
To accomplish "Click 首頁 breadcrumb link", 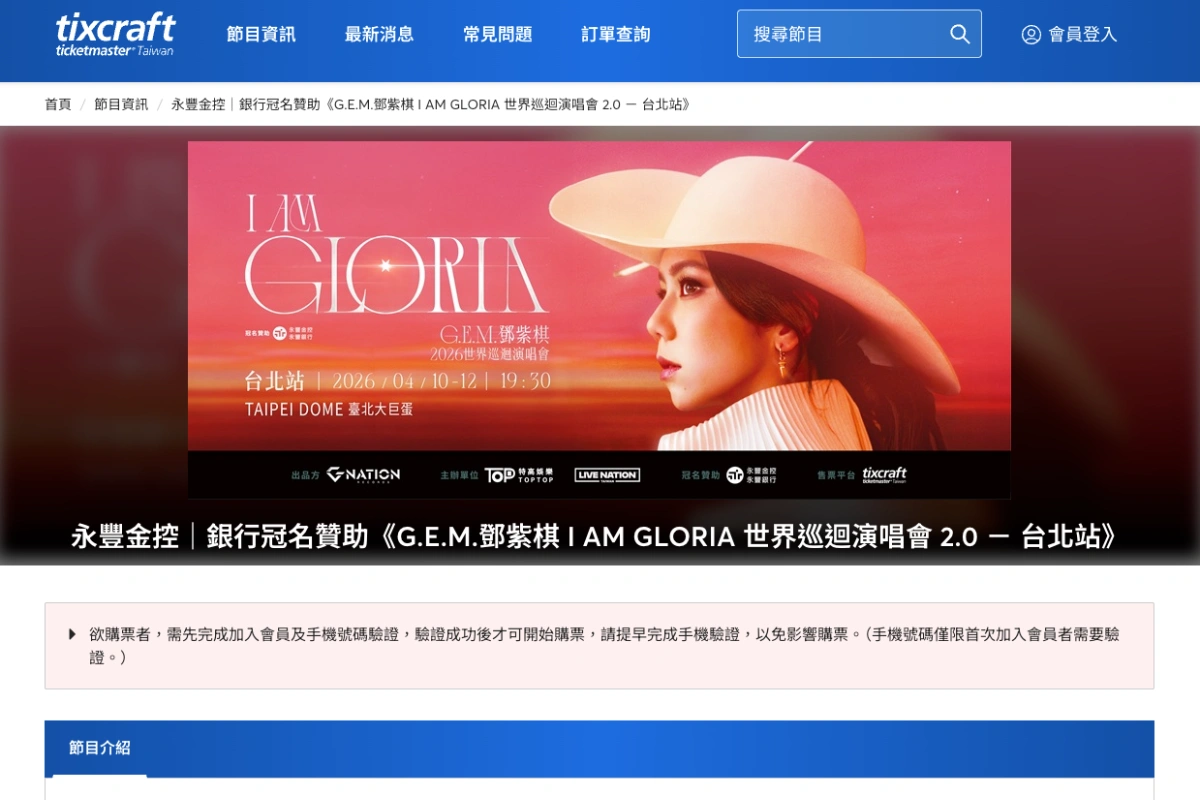I will tap(58, 104).
